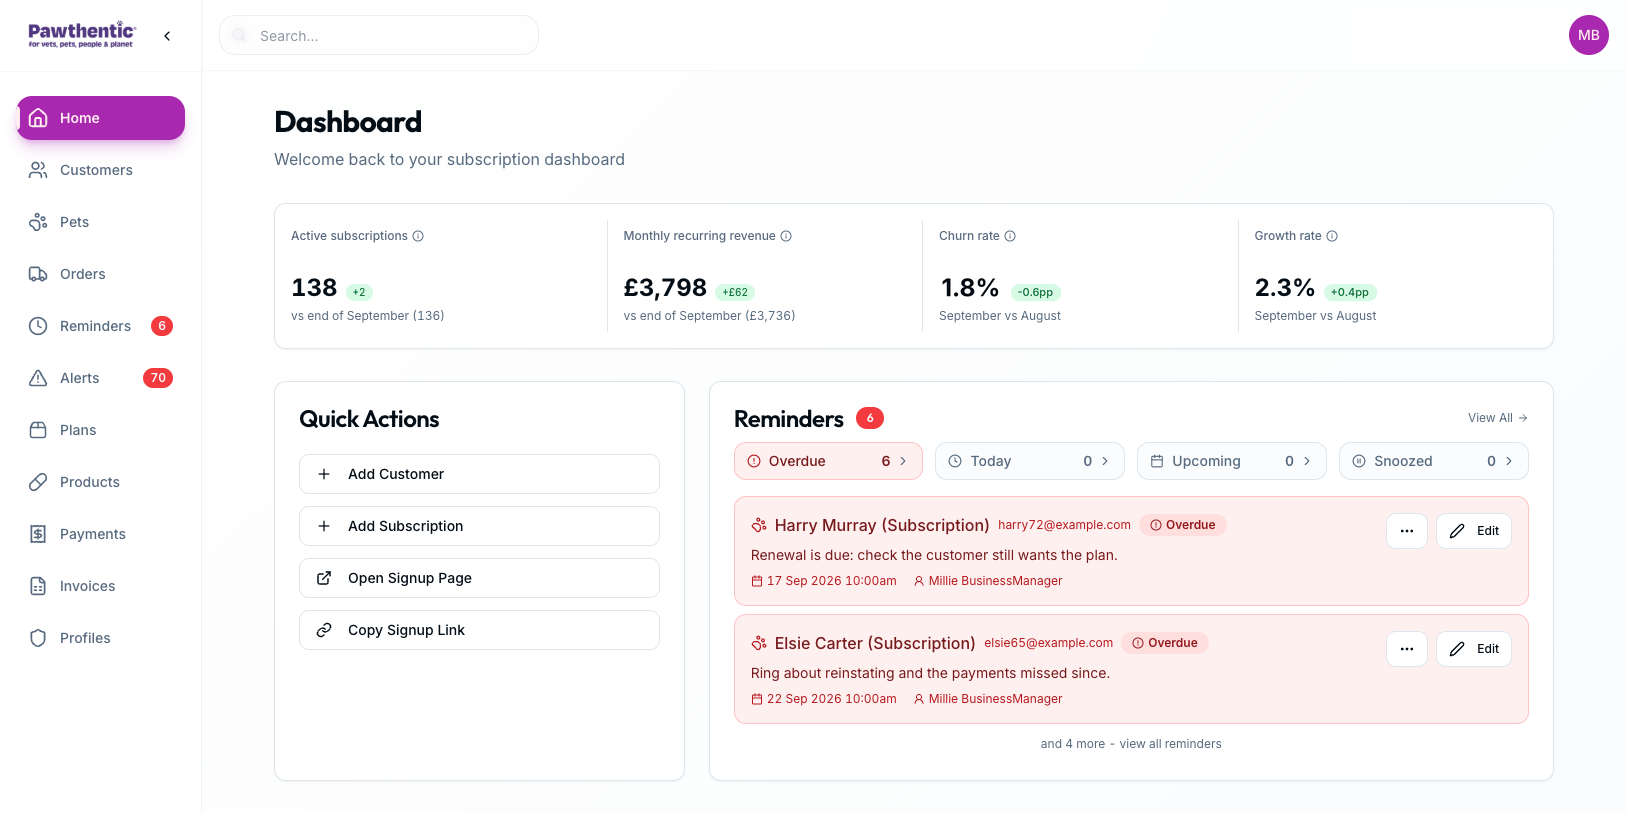Open Reminders in the sidebar
Image resolution: width=1626 pixels, height=813 pixels.
click(x=101, y=326)
